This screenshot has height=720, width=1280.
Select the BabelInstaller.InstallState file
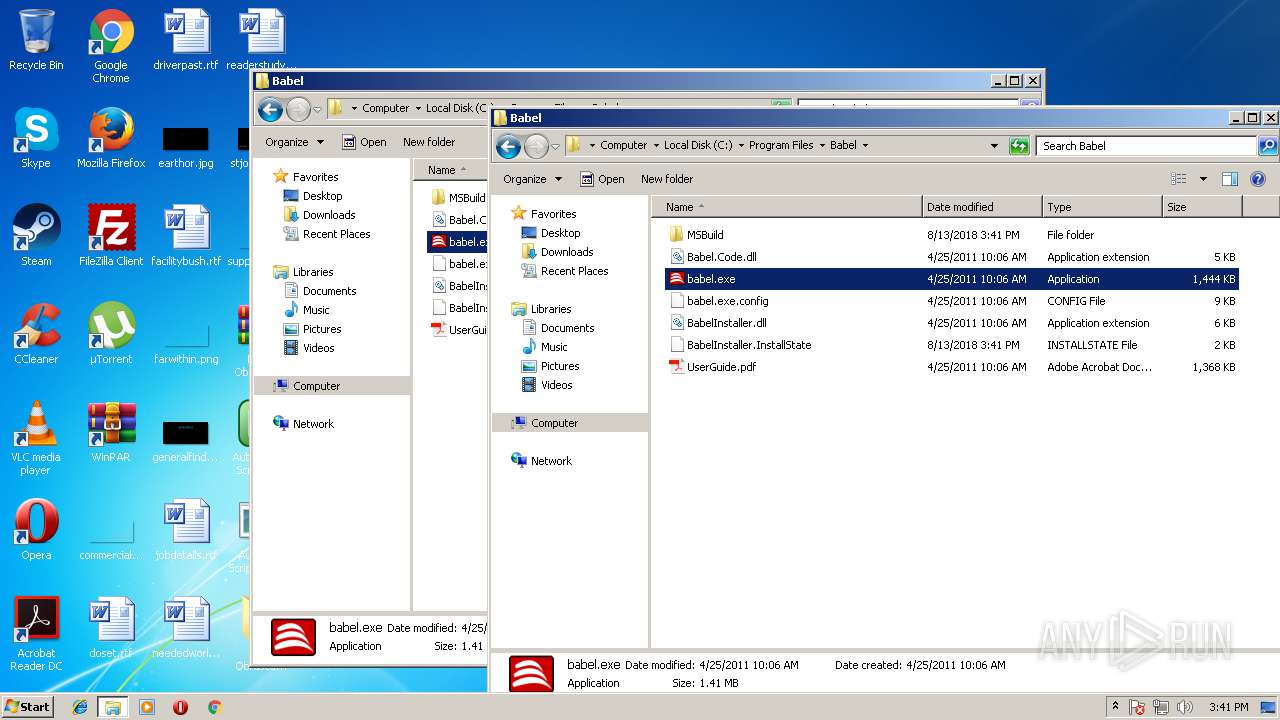951,345
